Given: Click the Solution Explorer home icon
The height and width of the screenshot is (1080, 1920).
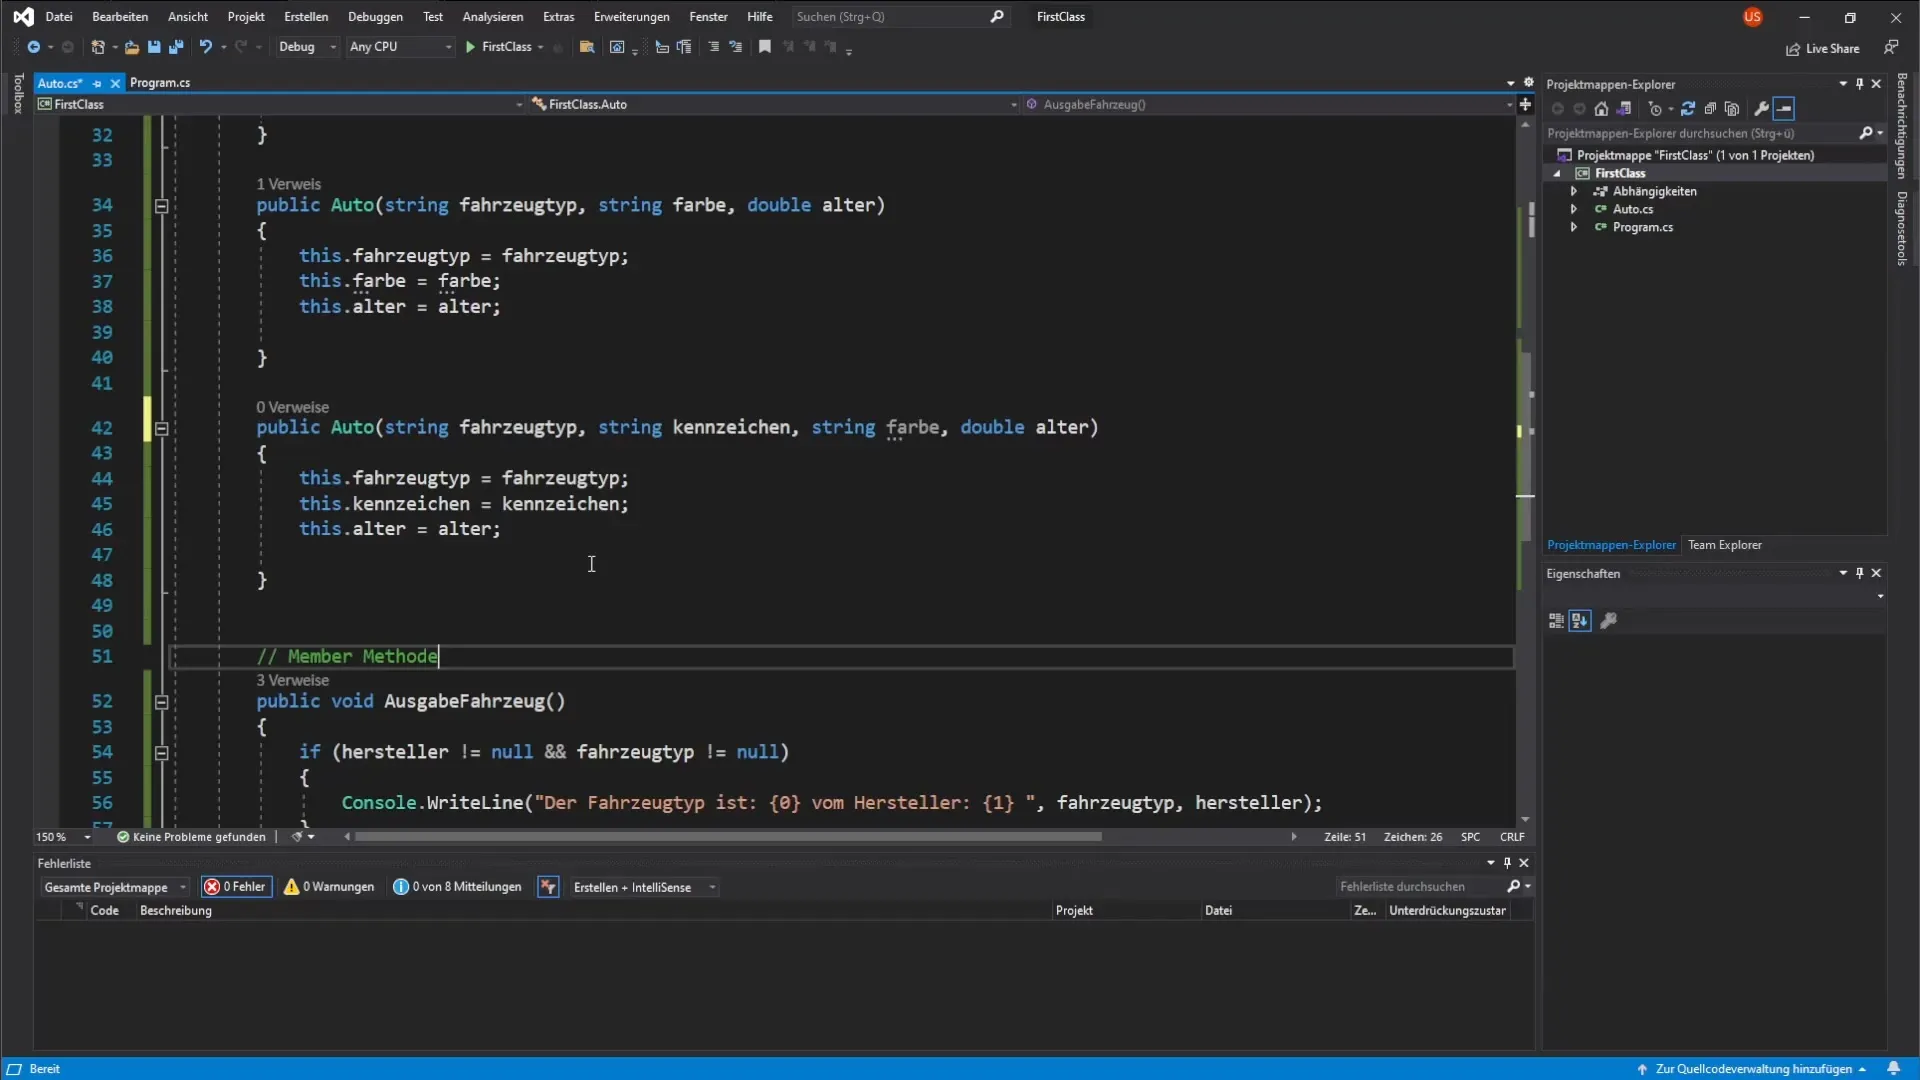Looking at the screenshot, I should pyautogui.click(x=1601, y=109).
